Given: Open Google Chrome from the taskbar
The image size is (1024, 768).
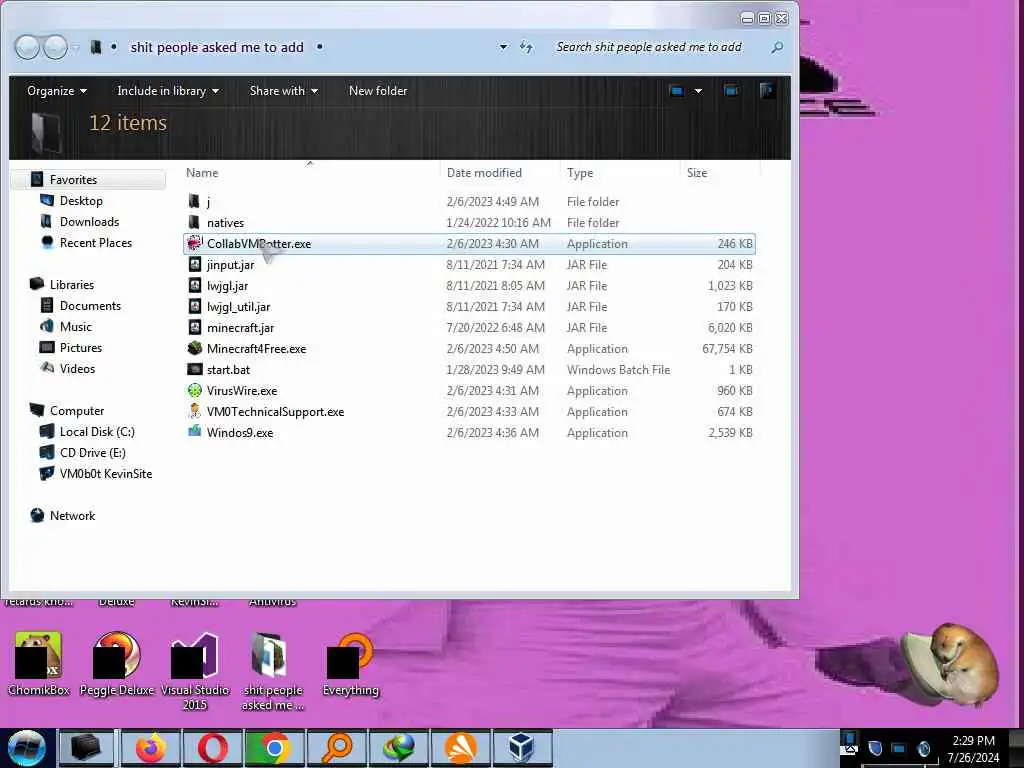Looking at the screenshot, I should [274, 748].
